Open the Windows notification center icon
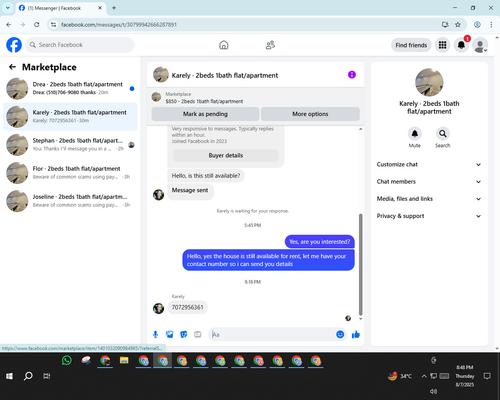The image size is (500, 400). (487, 376)
